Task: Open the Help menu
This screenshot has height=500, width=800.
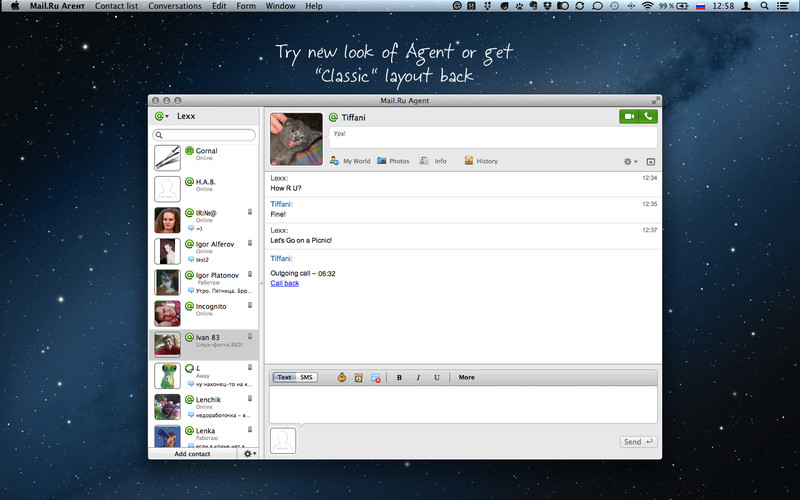Action: (314, 6)
